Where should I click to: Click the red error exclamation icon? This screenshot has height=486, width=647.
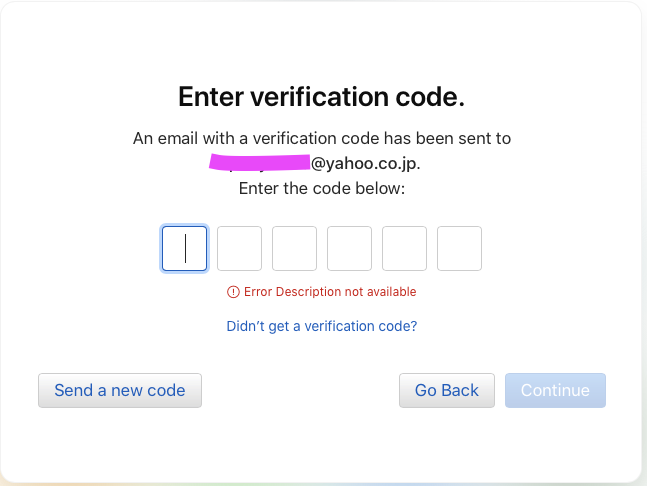click(x=233, y=292)
